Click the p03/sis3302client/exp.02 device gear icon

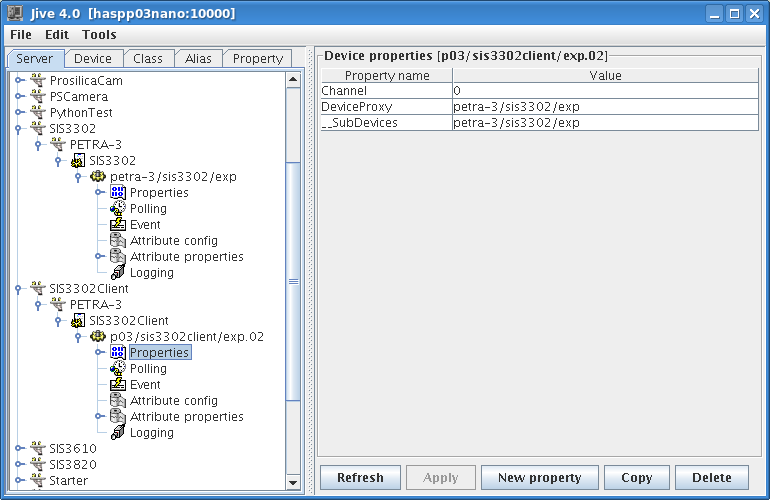coord(98,336)
